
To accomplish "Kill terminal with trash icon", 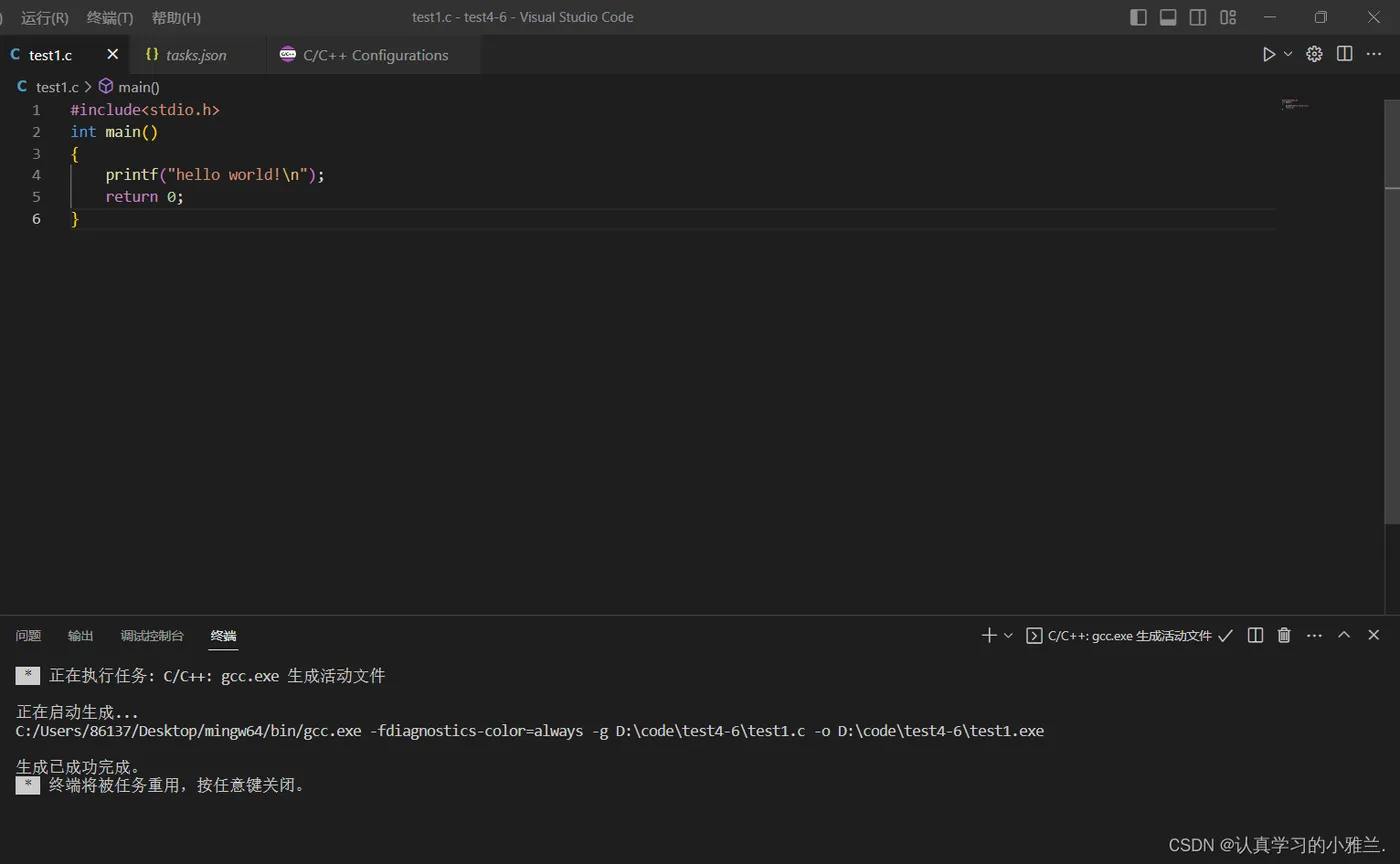I will pyautogui.click(x=1284, y=635).
